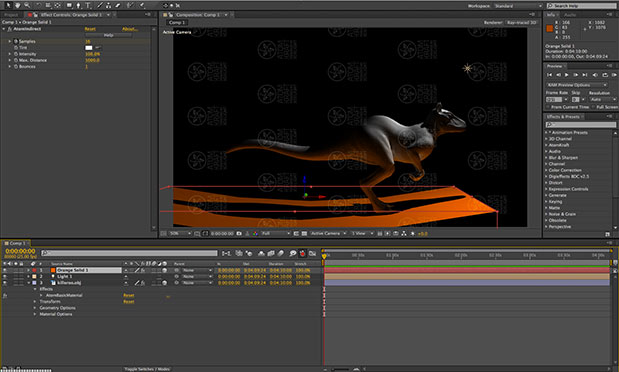Select the Info panel tab
The image size is (619, 372).
tap(551, 15)
